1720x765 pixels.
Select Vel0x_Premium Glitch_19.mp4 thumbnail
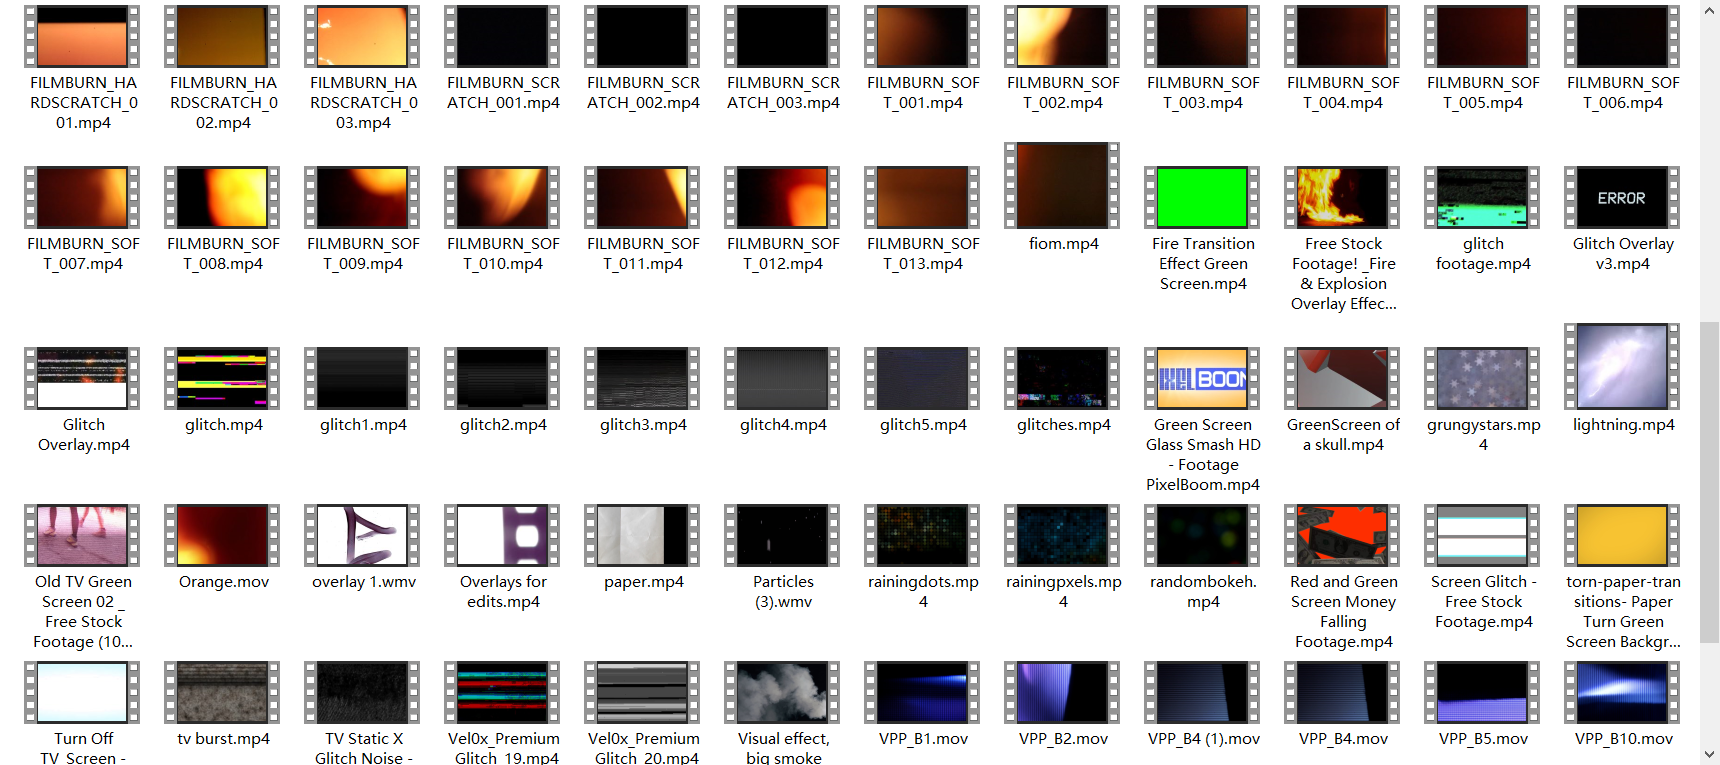[502, 693]
